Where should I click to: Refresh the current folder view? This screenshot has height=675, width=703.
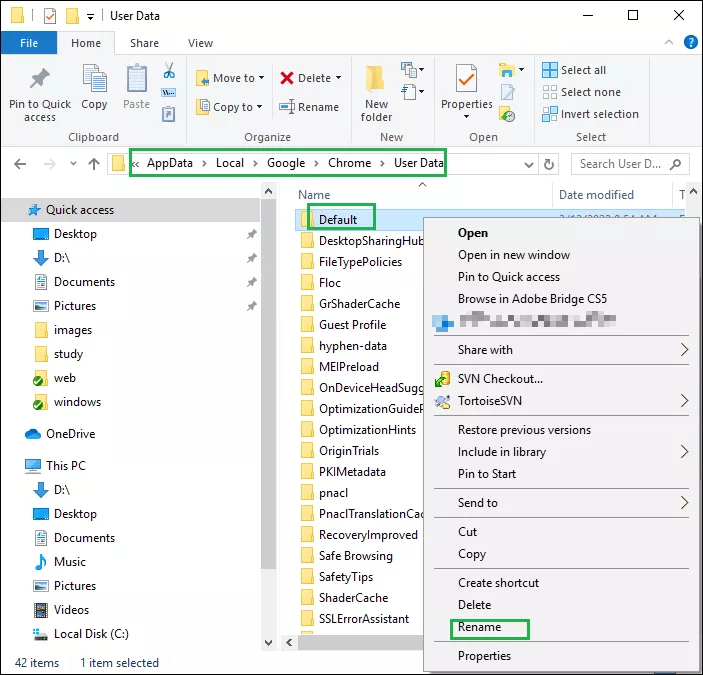pos(549,164)
